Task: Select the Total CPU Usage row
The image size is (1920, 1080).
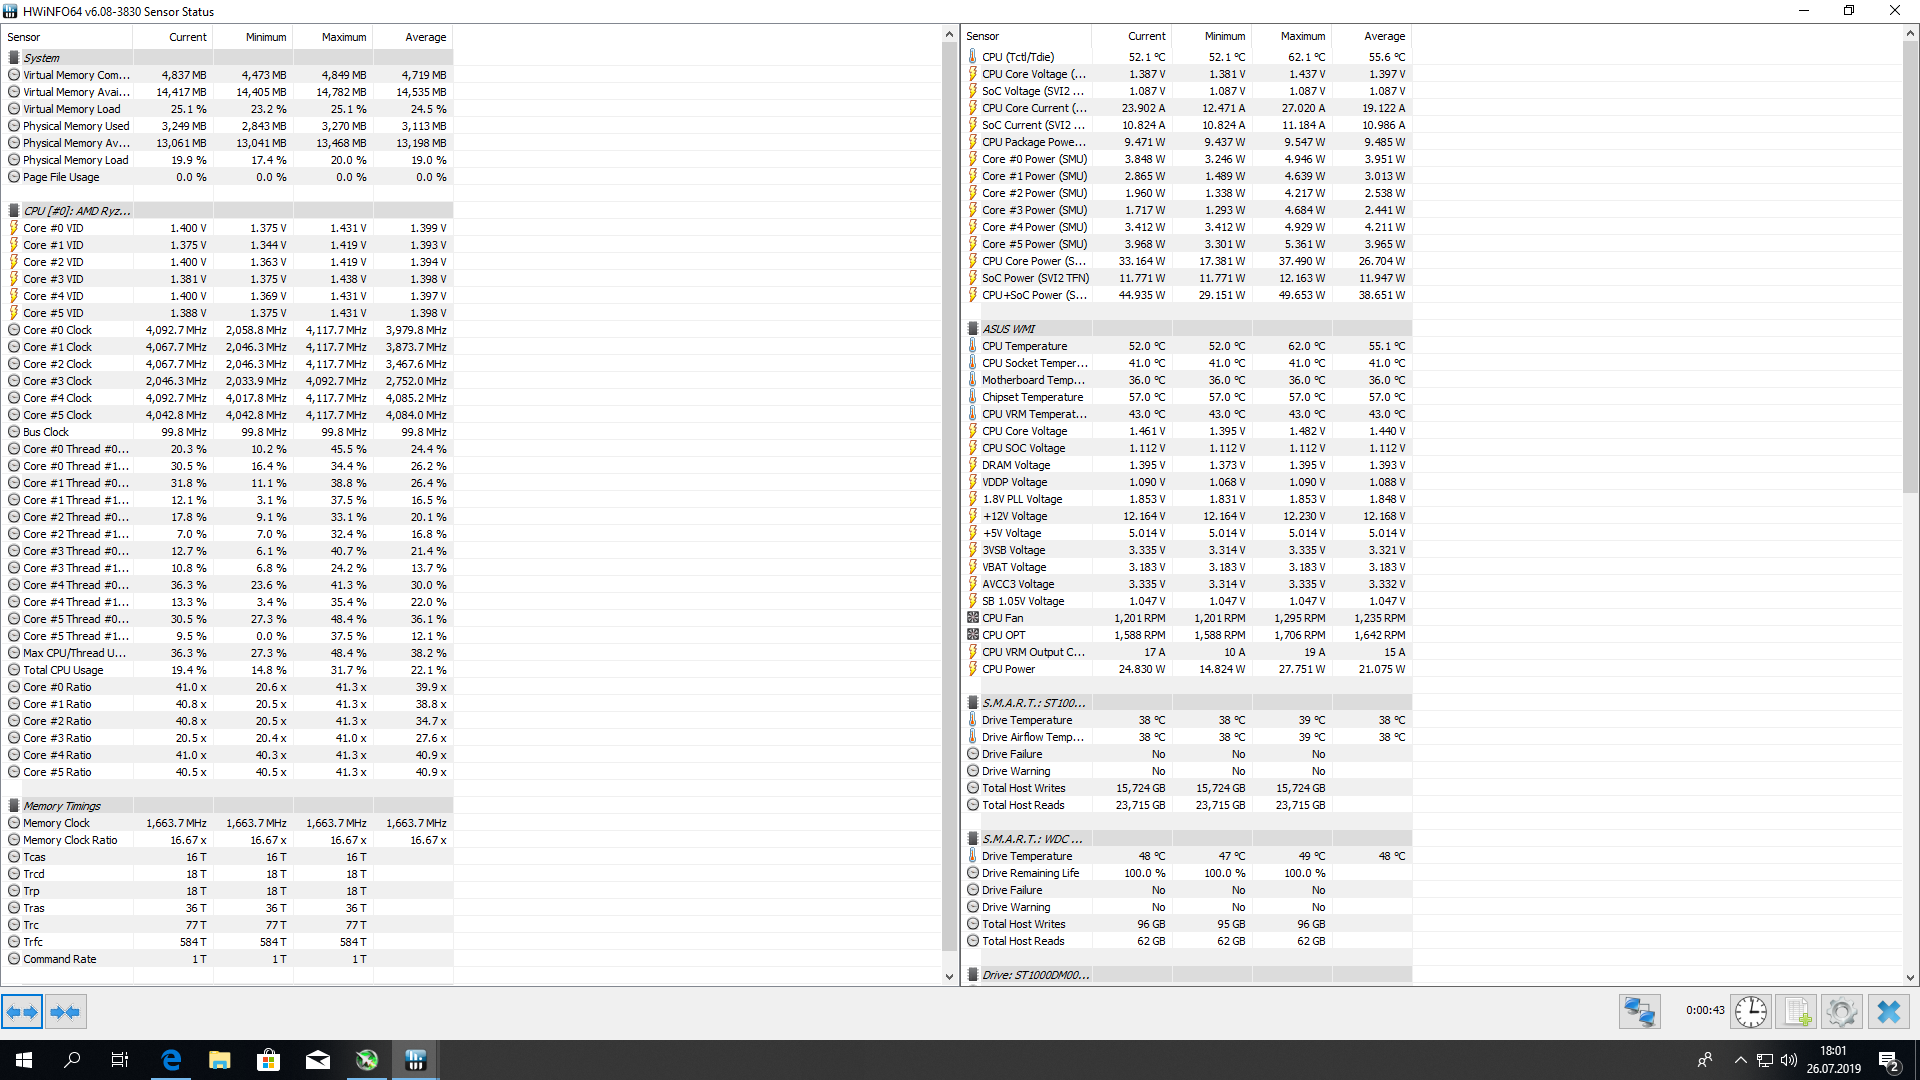Action: [63, 670]
